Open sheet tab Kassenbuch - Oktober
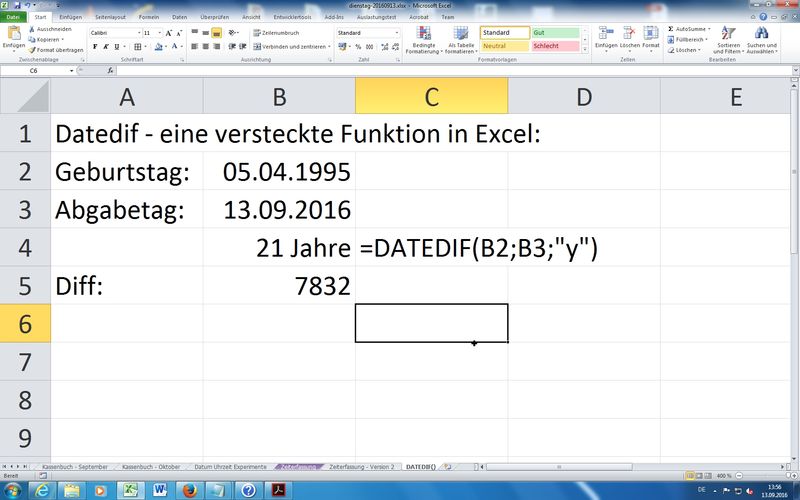The width and height of the screenshot is (800, 500). click(x=151, y=466)
